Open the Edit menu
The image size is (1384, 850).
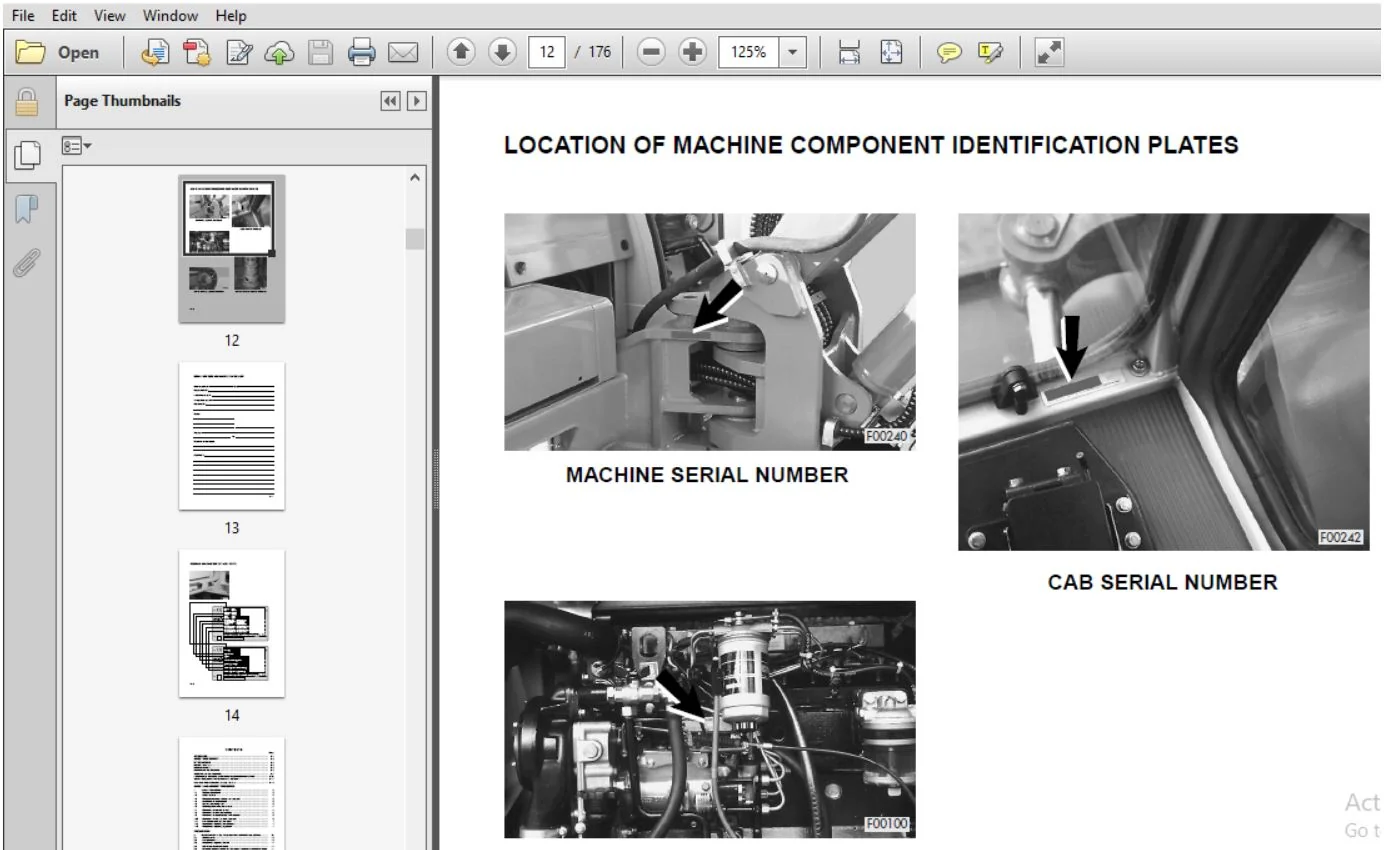point(64,16)
